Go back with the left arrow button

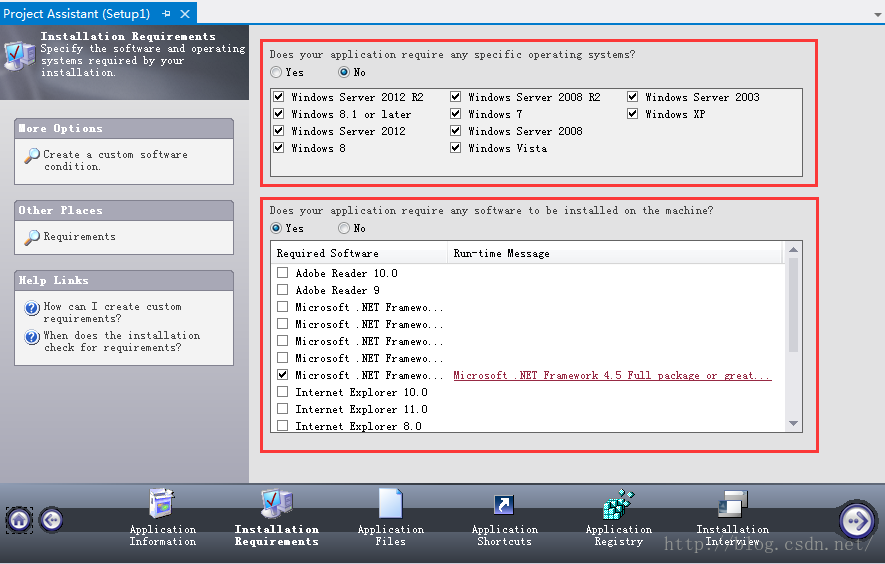click(51, 519)
